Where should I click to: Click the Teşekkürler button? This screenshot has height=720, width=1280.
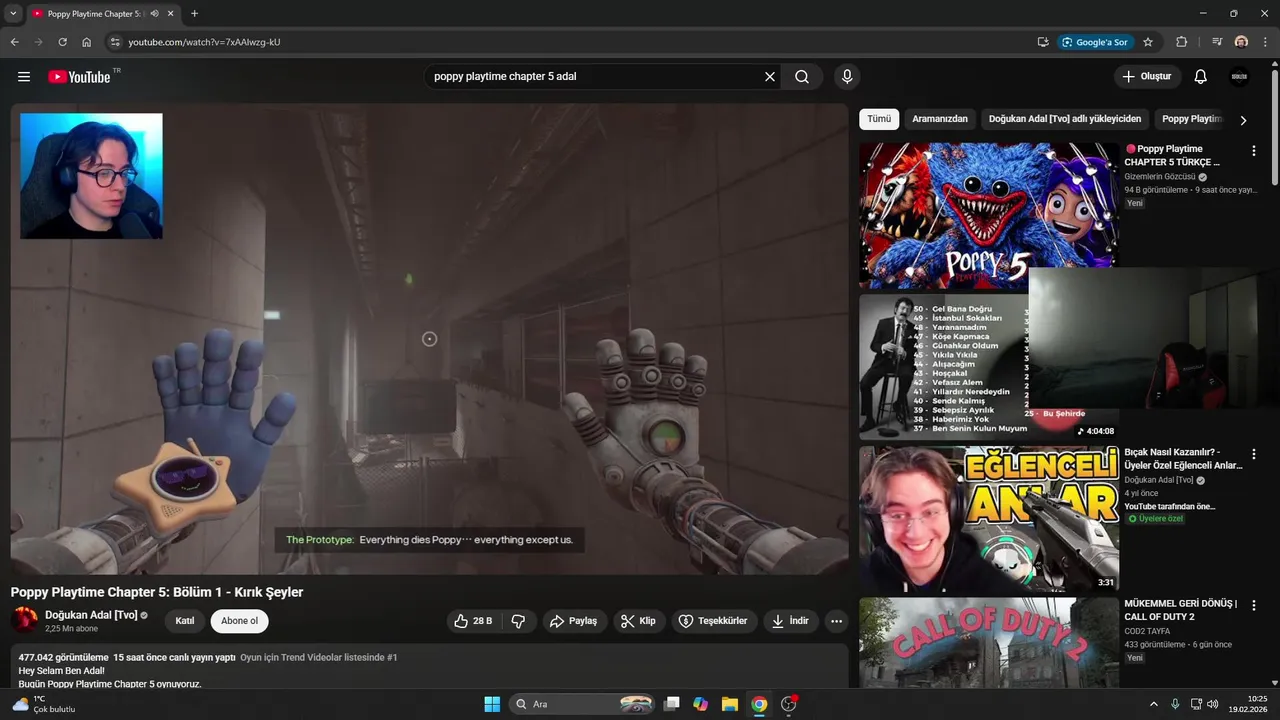714,621
